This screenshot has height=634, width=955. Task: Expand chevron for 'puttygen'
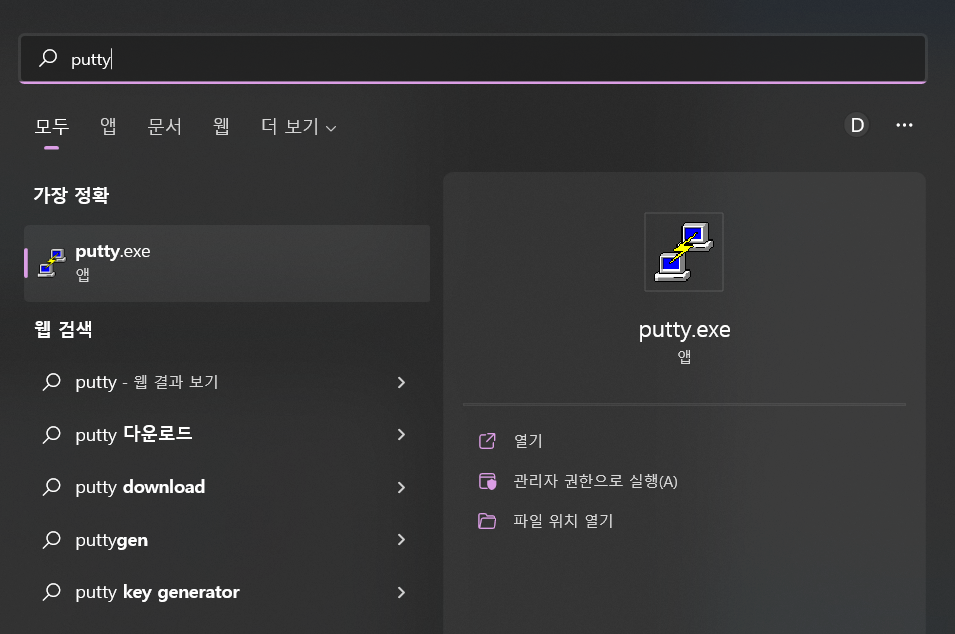(401, 540)
